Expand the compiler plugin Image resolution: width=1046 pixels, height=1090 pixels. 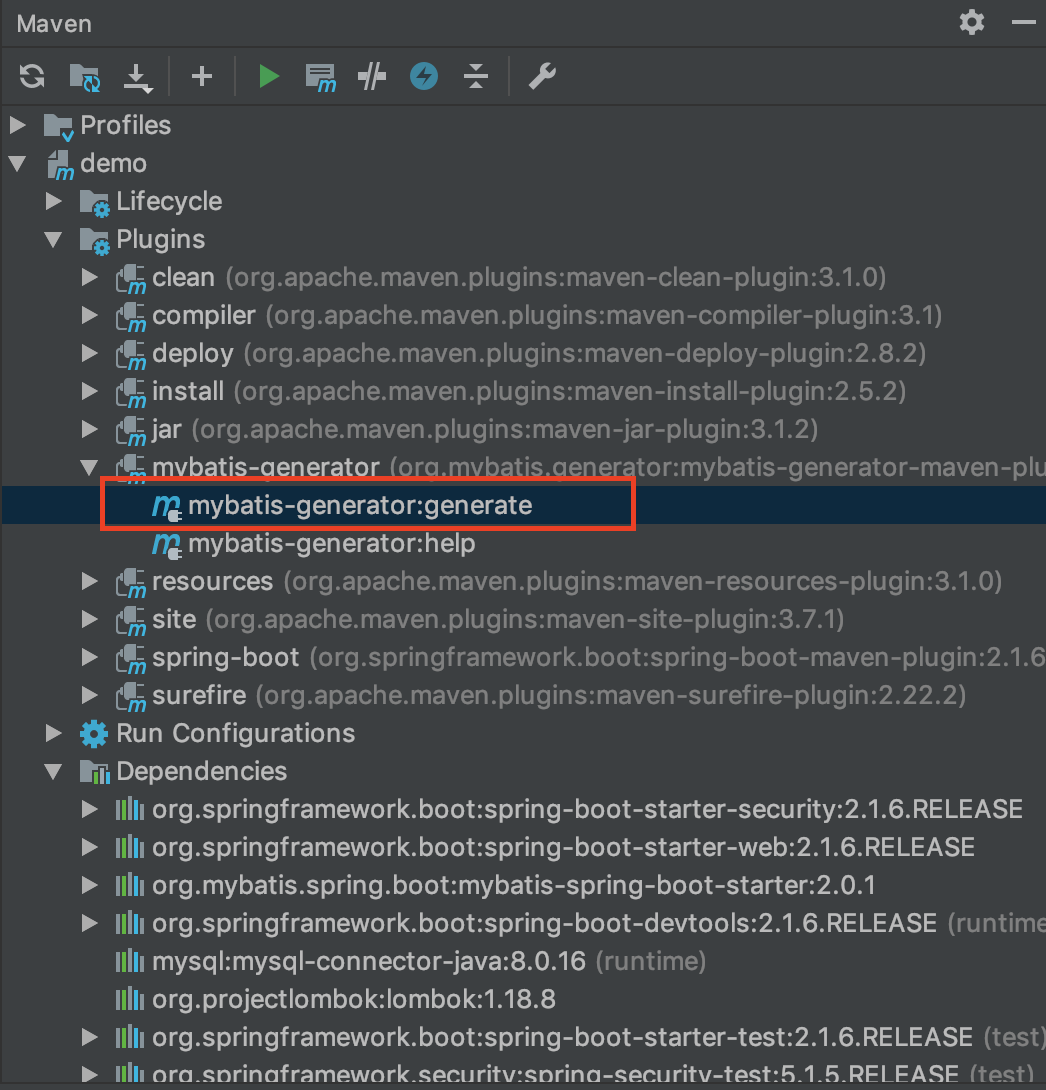90,316
